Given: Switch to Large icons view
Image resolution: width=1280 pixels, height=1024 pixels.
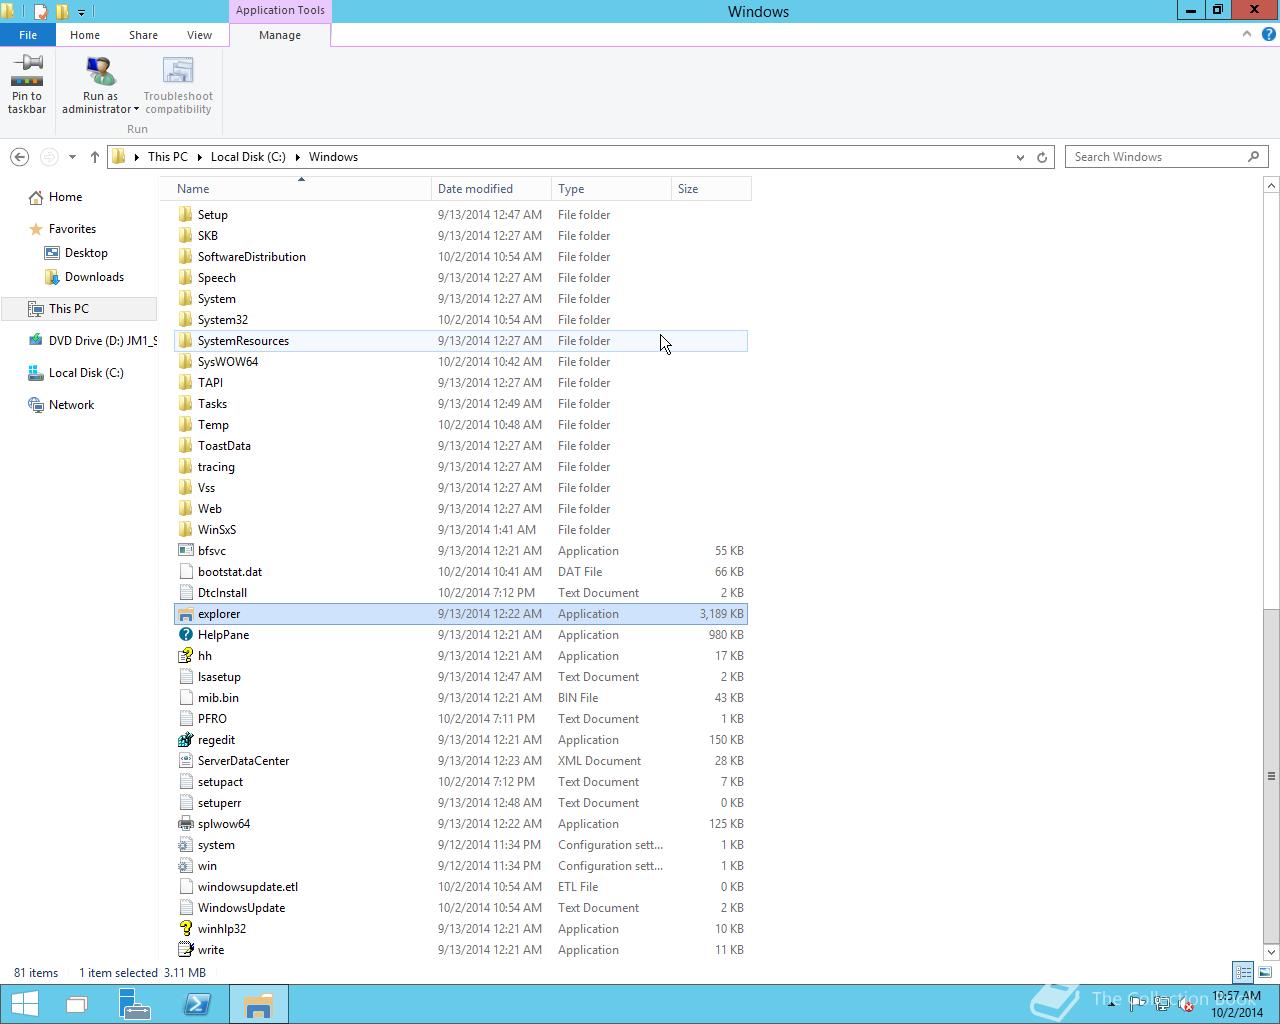Looking at the screenshot, I should click(x=1265, y=972).
